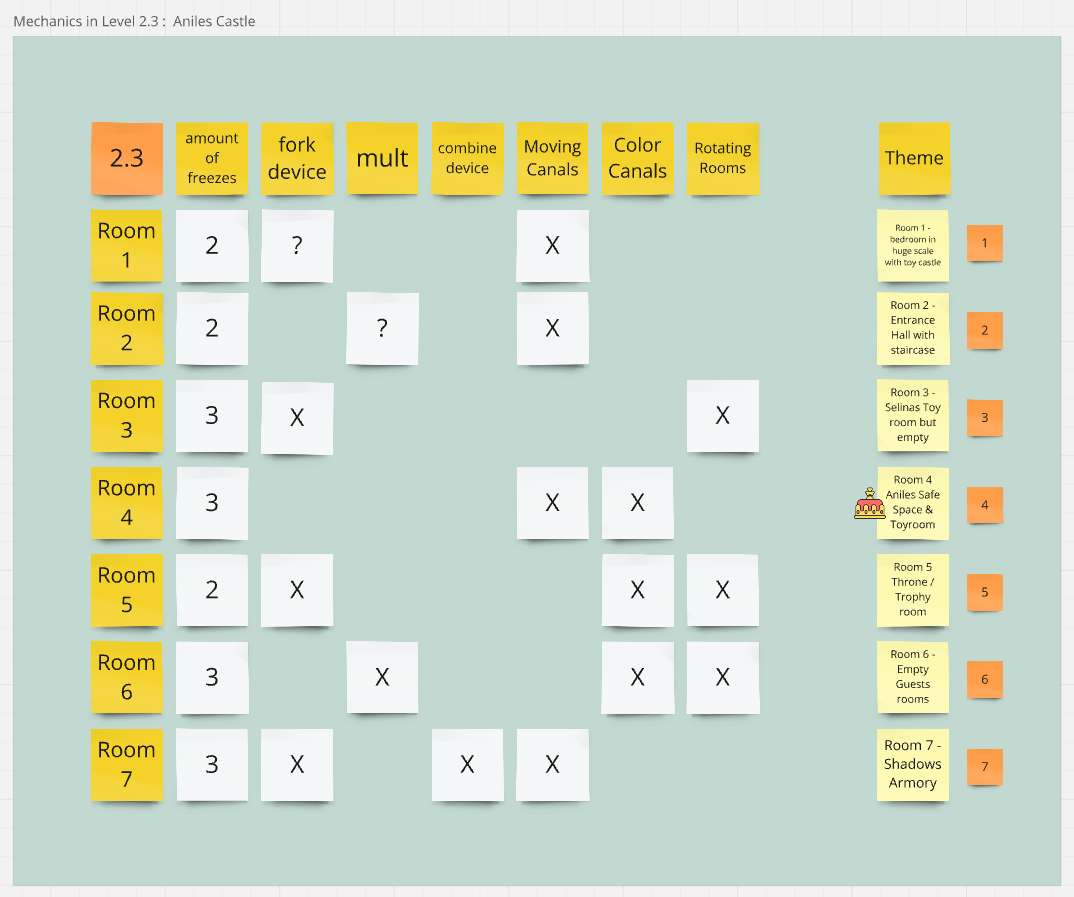The height and width of the screenshot is (897, 1074).
Task: Select the frame title 'Mechanics in Level 2.3'
Action: 134,21
